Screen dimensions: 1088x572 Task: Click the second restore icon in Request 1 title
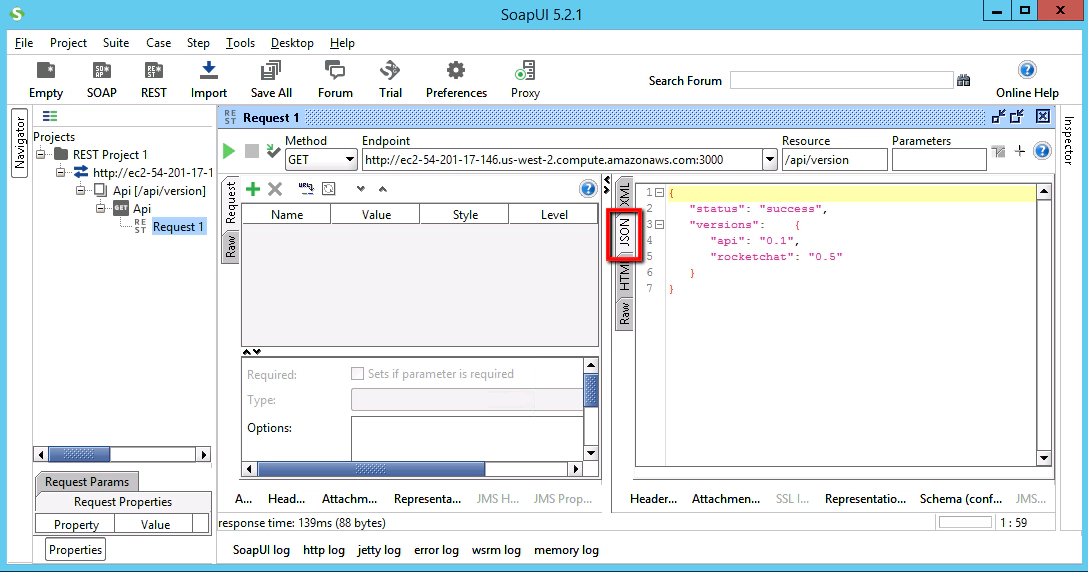[1017, 117]
